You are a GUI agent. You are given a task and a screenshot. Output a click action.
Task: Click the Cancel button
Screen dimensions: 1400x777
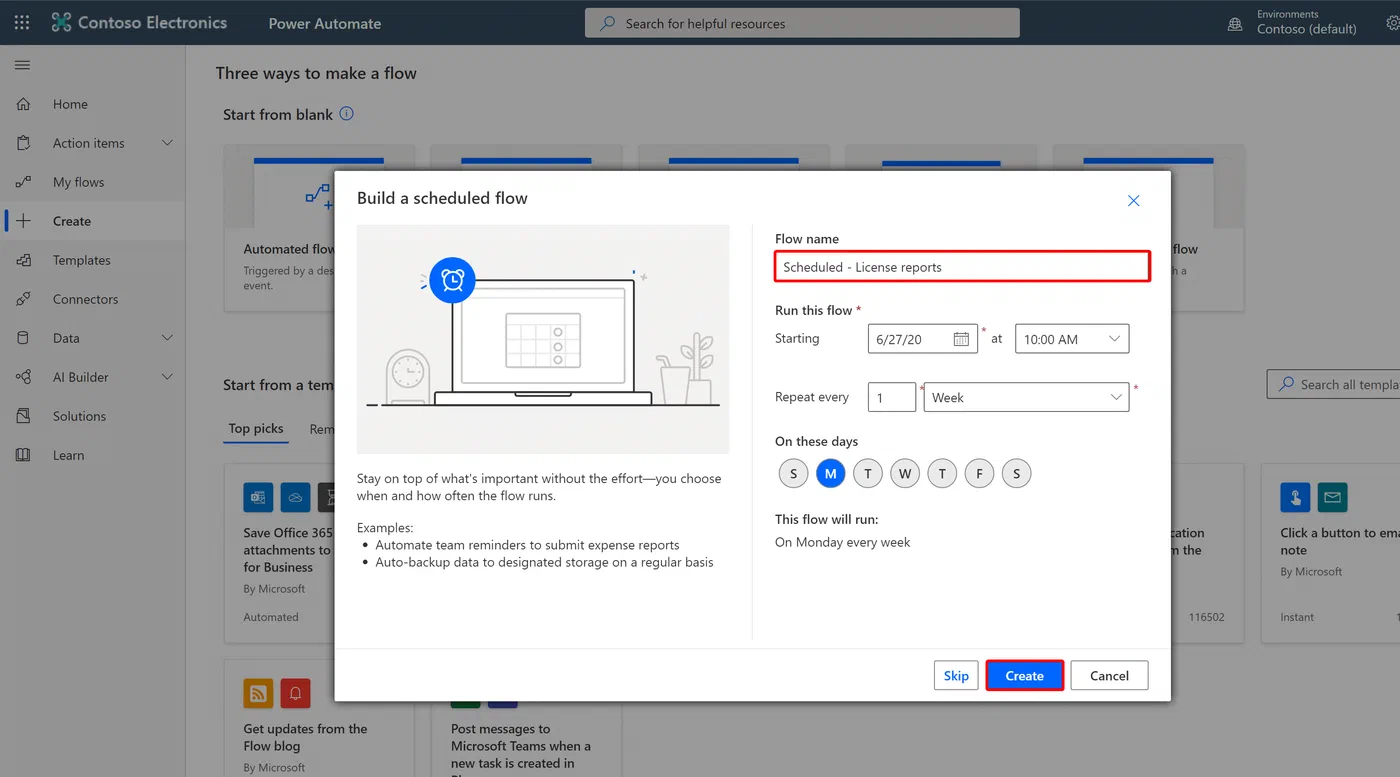(1109, 676)
